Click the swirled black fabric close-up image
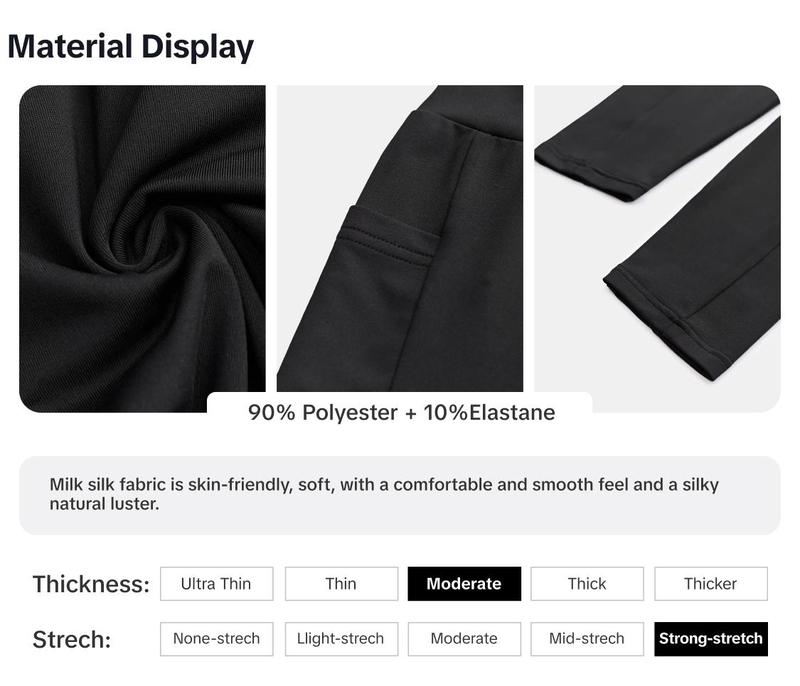This screenshot has height=686, width=800. click(142, 248)
